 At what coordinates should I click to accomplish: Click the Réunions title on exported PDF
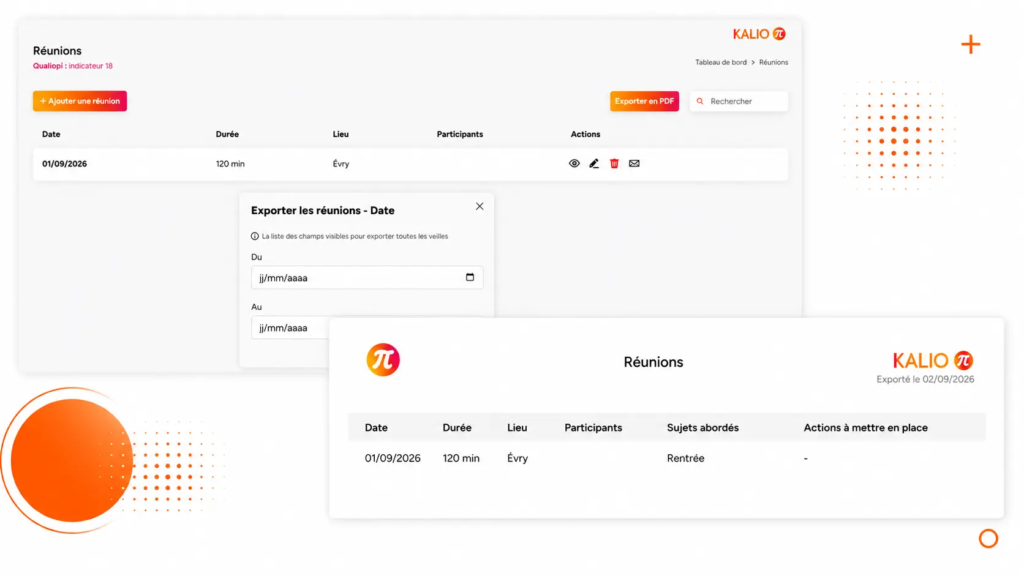click(x=653, y=362)
